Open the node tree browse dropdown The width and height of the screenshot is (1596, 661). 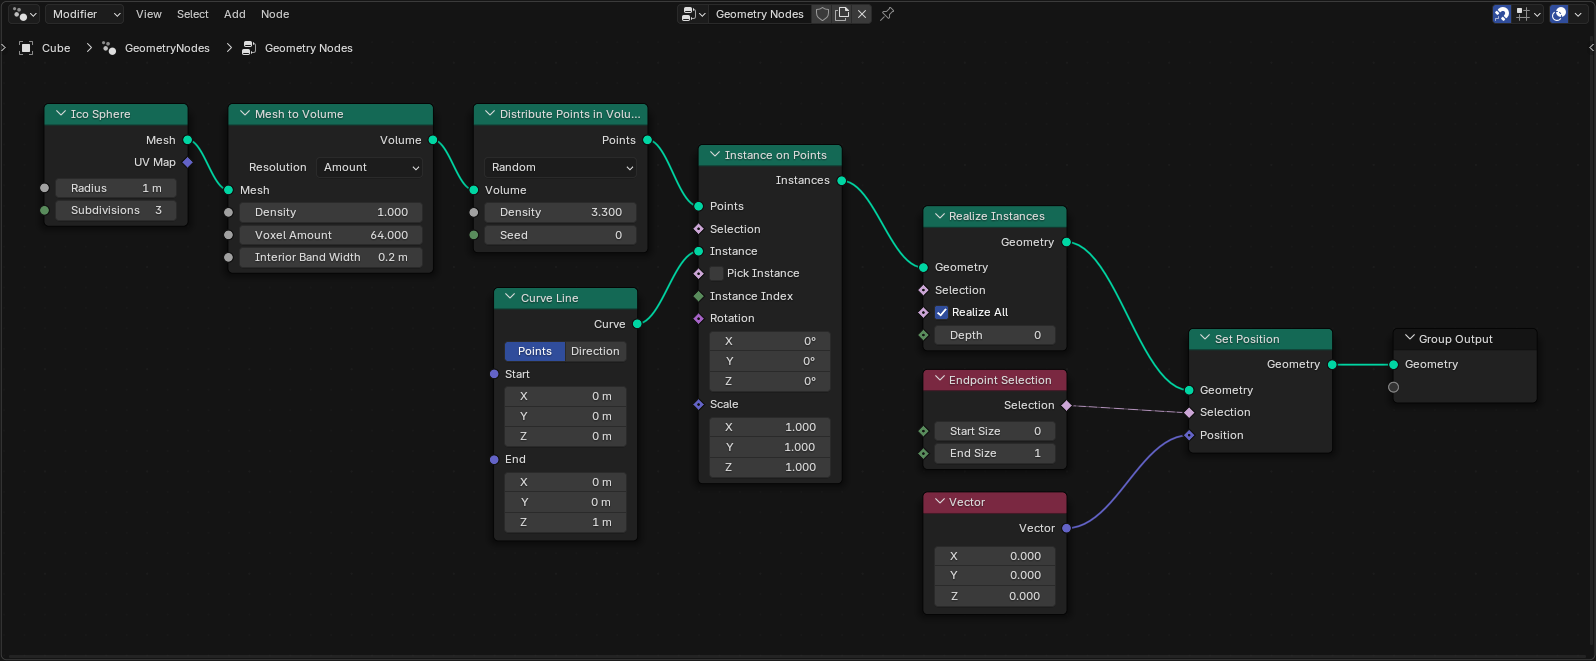693,14
